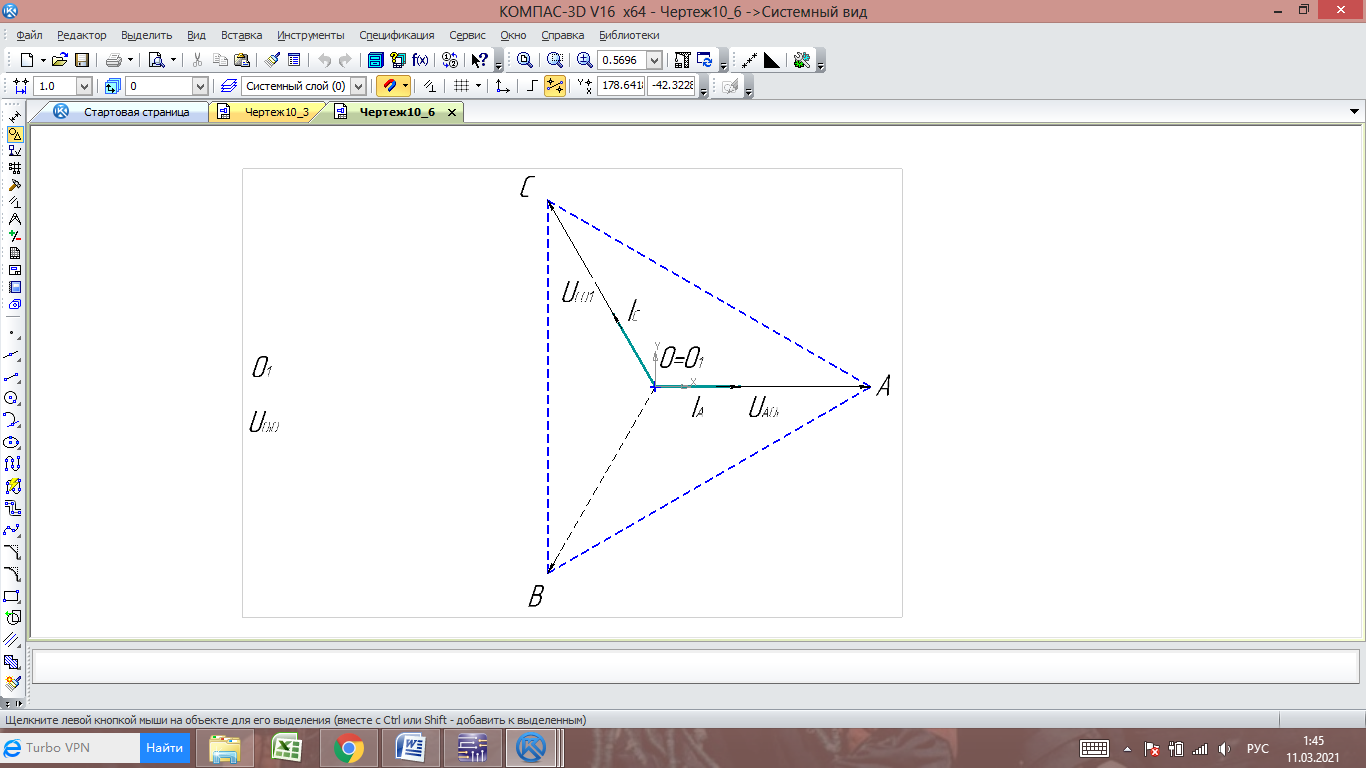
Task: Click the Point drawing tool
Action: pos(13,333)
